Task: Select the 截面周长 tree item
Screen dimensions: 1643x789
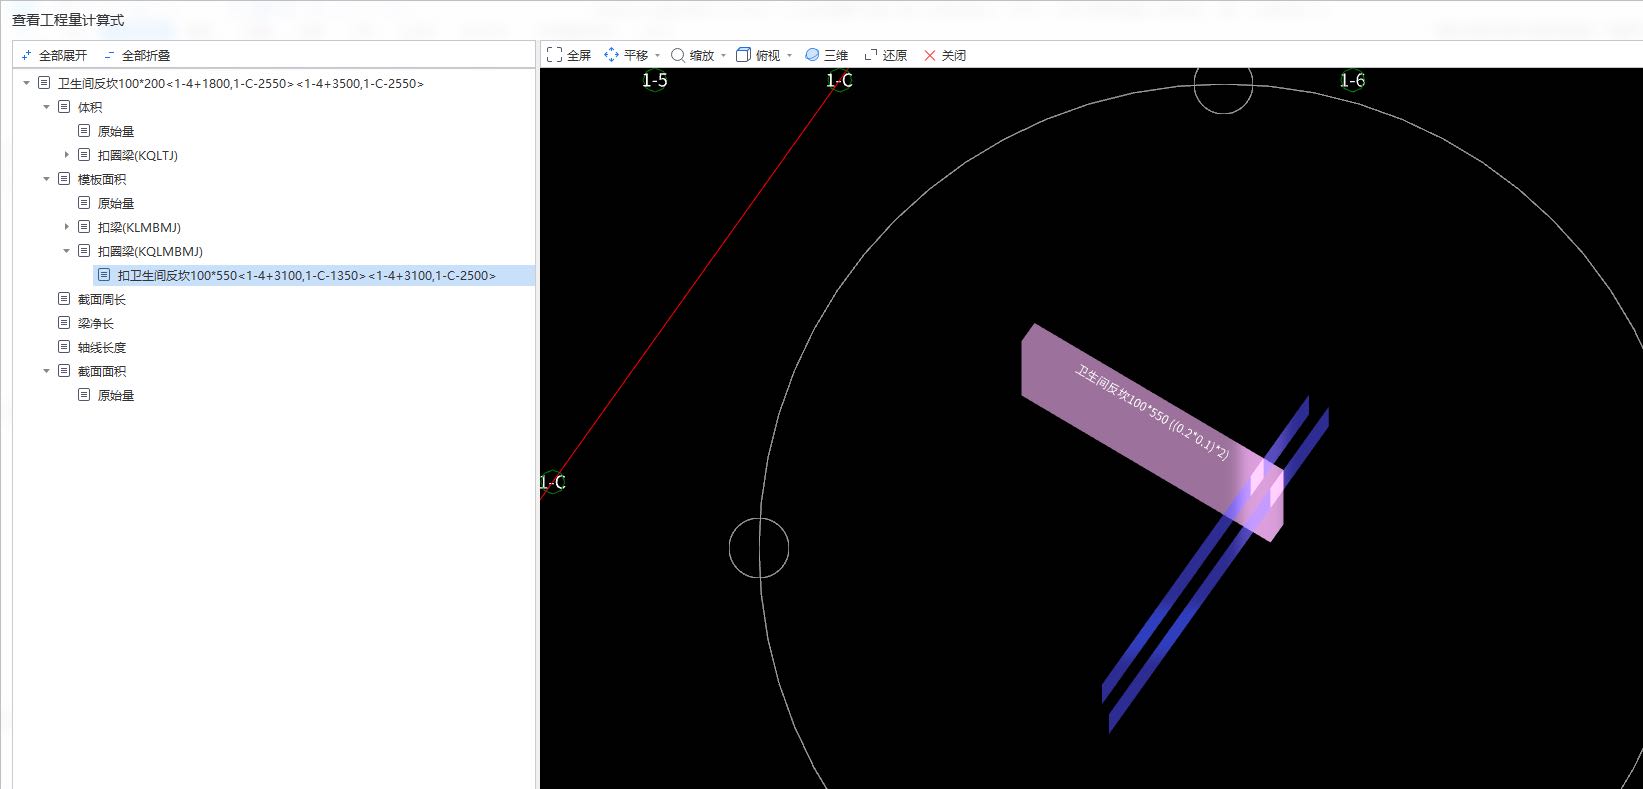Action: [102, 299]
